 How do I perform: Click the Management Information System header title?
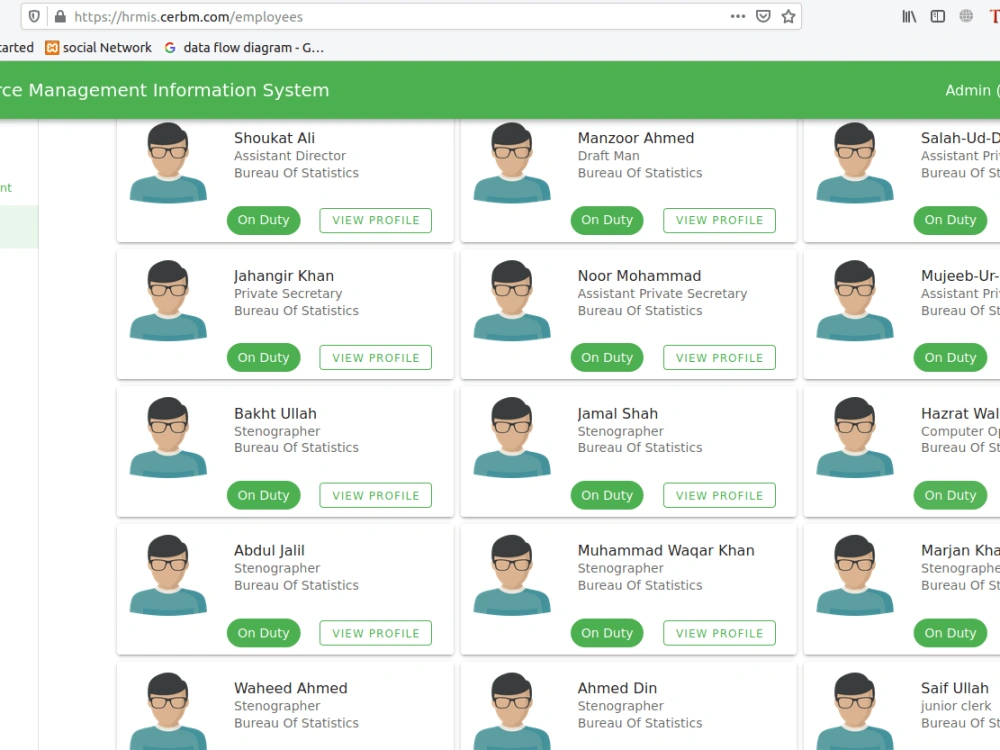point(165,91)
